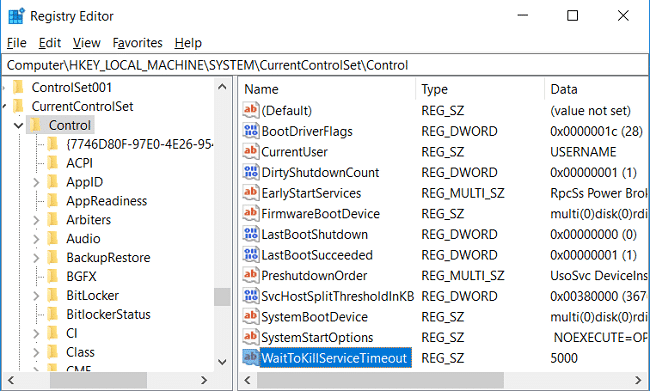Click the BootDriverFlags DWORD value icon
The width and height of the screenshot is (650, 391).
click(x=251, y=131)
